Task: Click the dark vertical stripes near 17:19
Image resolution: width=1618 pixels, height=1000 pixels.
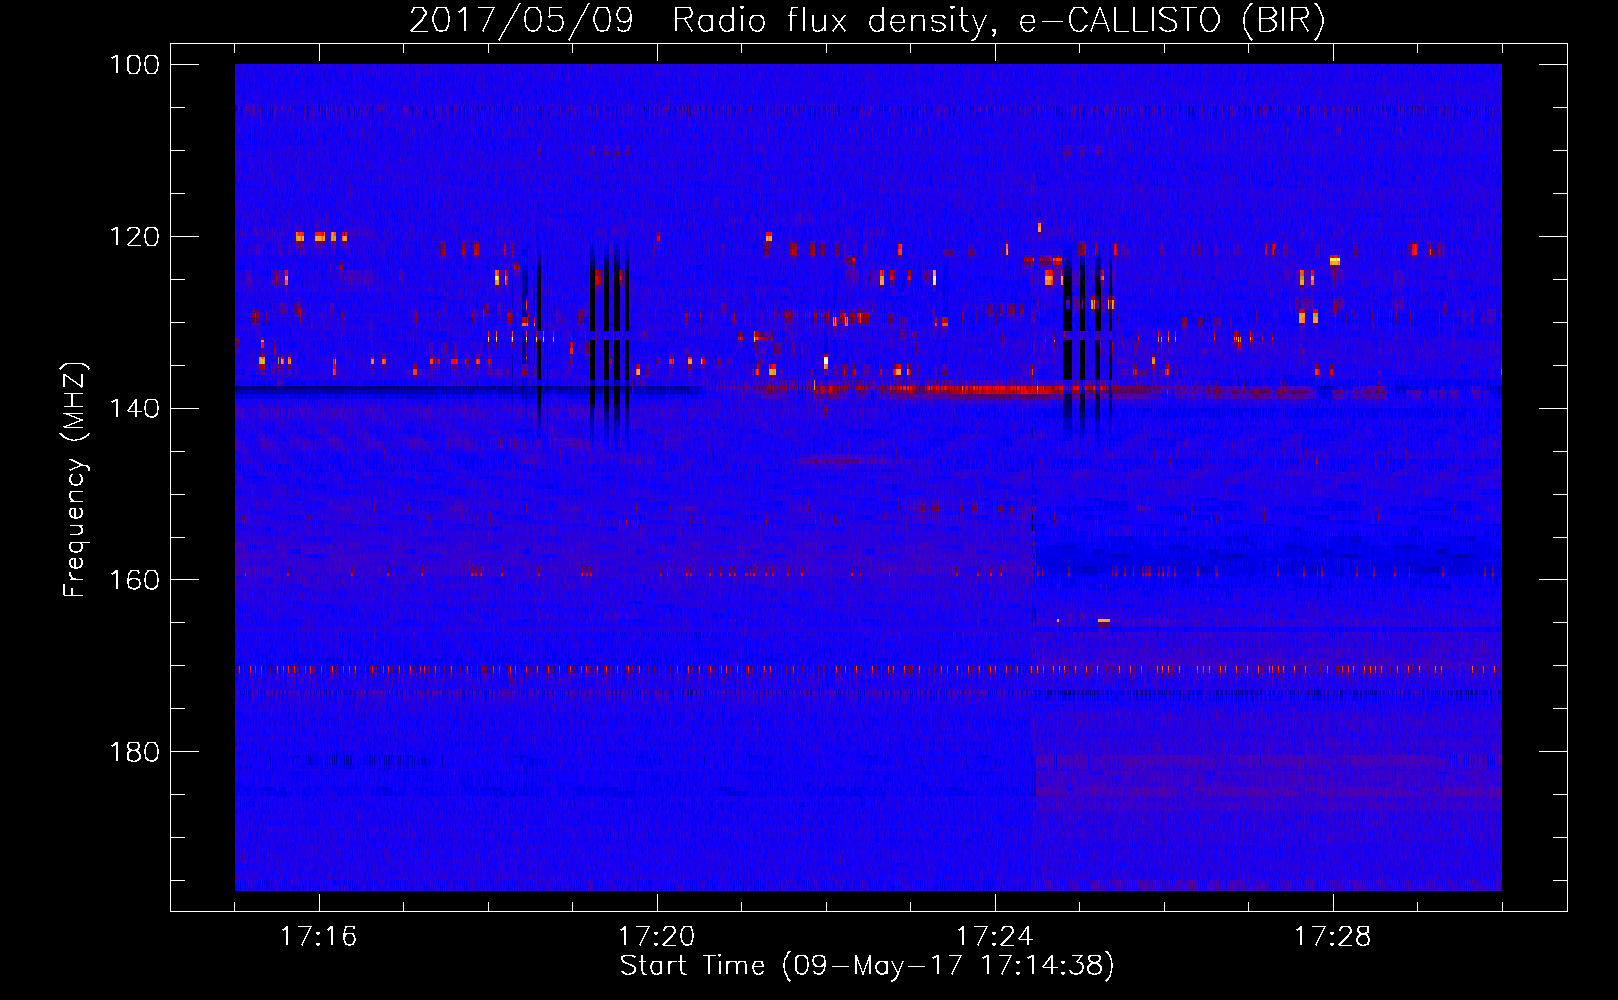Action: click(609, 345)
